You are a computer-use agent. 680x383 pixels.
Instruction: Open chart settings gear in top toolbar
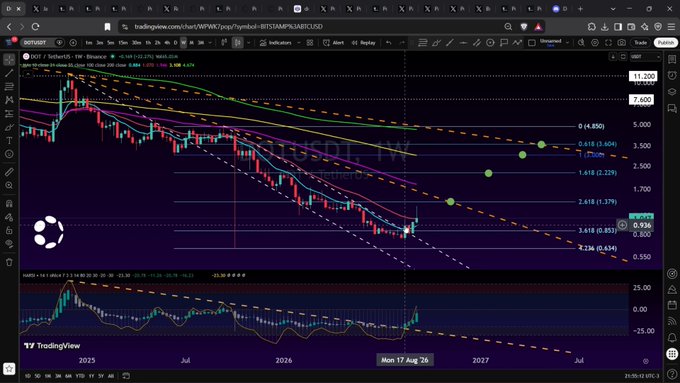[x=595, y=43]
